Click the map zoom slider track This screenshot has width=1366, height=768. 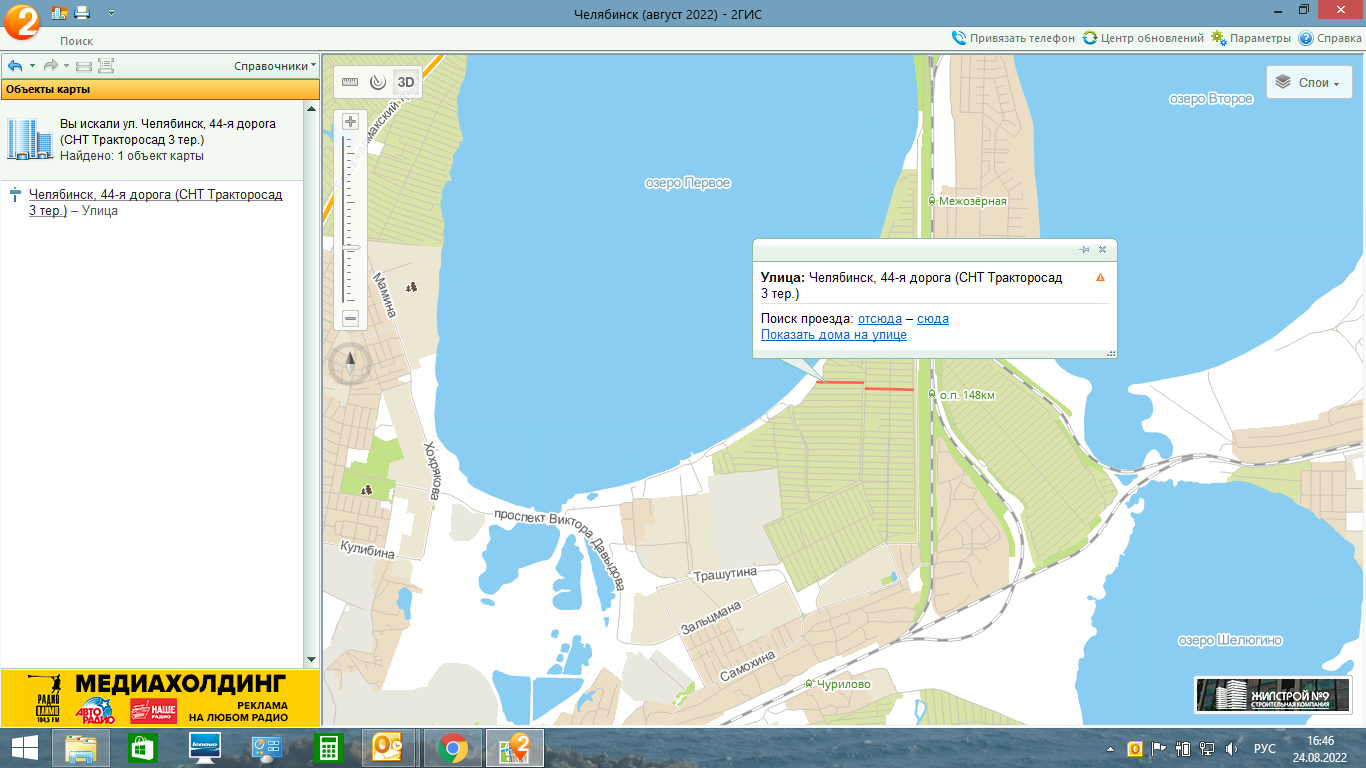click(350, 220)
